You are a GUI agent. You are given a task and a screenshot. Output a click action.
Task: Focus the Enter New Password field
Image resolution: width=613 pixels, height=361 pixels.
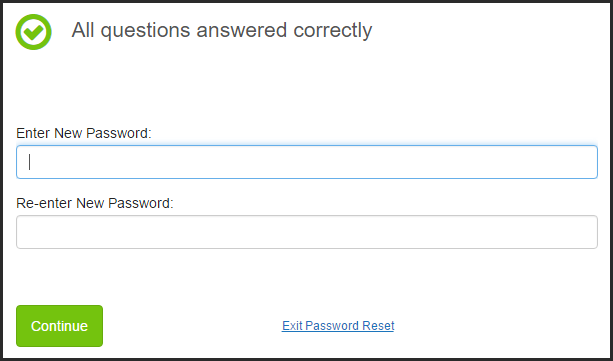306,162
